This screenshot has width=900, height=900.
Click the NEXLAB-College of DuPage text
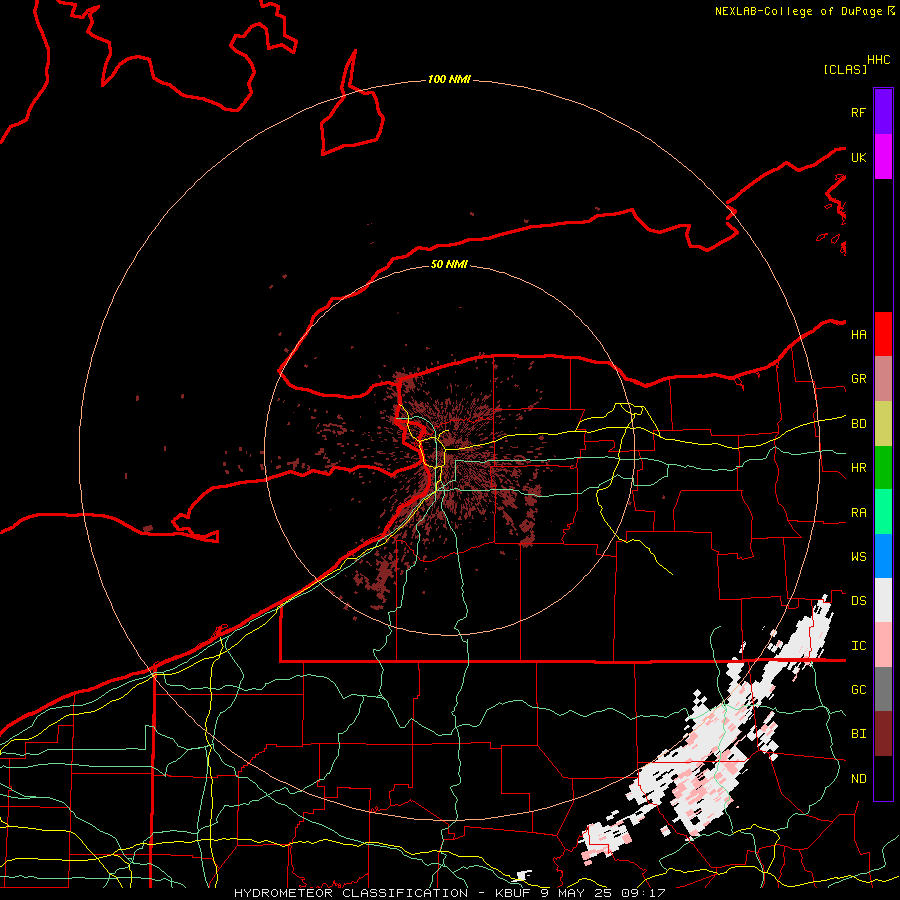click(800, 11)
